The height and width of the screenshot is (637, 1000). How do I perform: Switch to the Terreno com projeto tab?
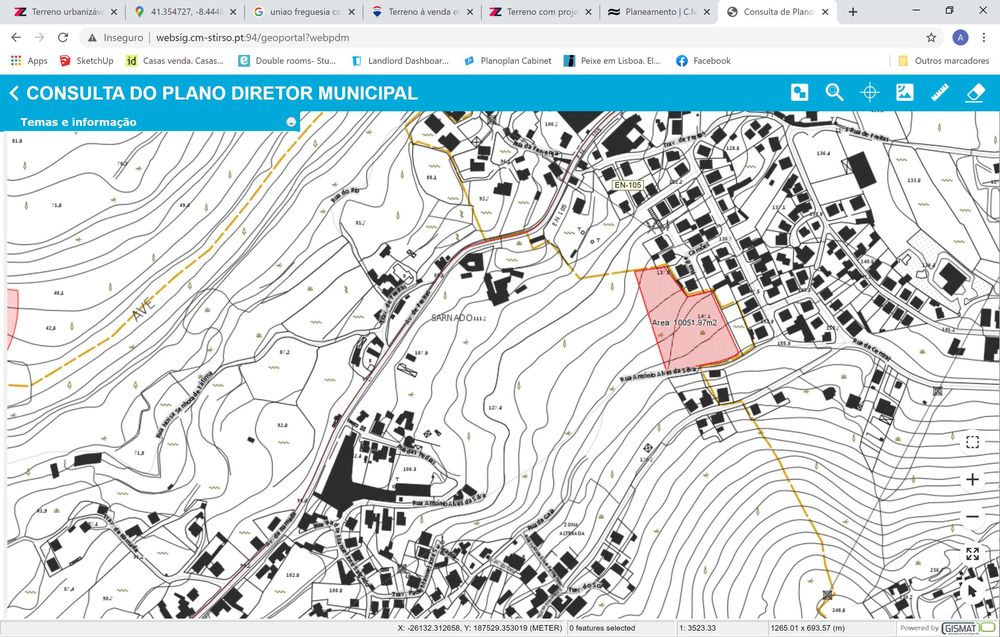[x=541, y=11]
